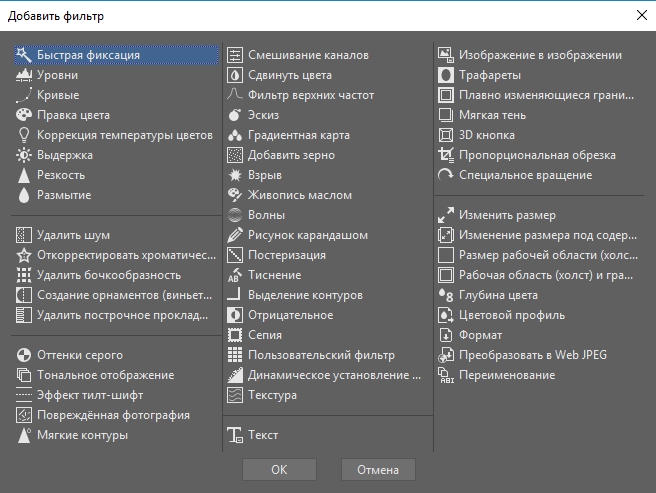Viewport: 656px width, 493px height.
Task: Select Быстрая фиксация list entry
Action: coord(116,55)
